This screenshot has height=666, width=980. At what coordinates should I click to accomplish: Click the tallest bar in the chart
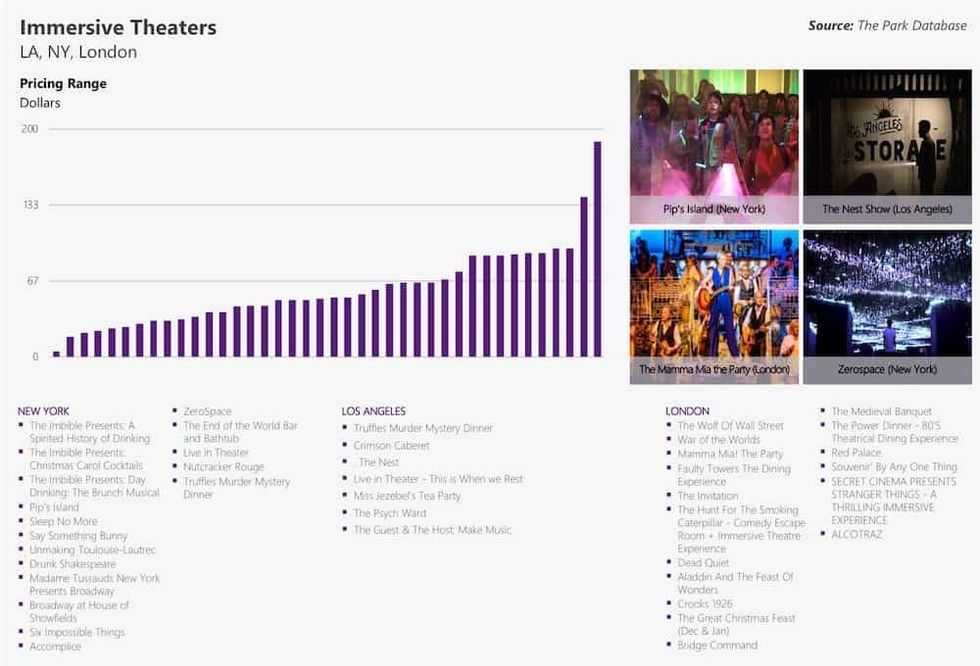pos(598,250)
